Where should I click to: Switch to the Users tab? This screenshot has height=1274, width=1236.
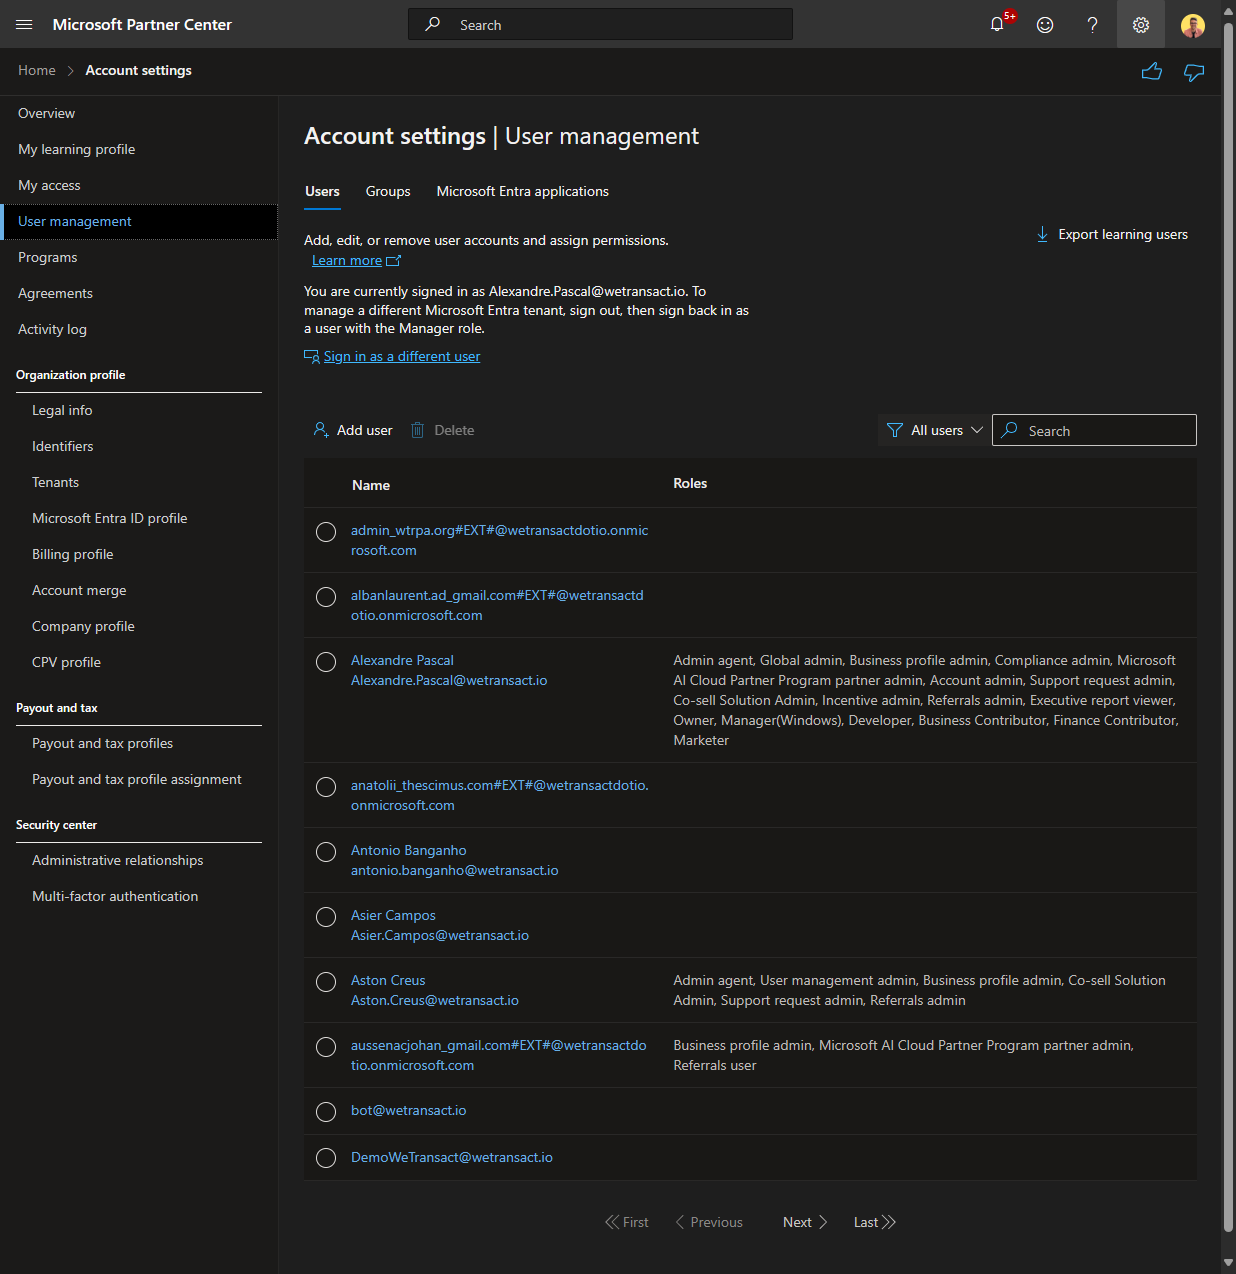click(x=322, y=191)
